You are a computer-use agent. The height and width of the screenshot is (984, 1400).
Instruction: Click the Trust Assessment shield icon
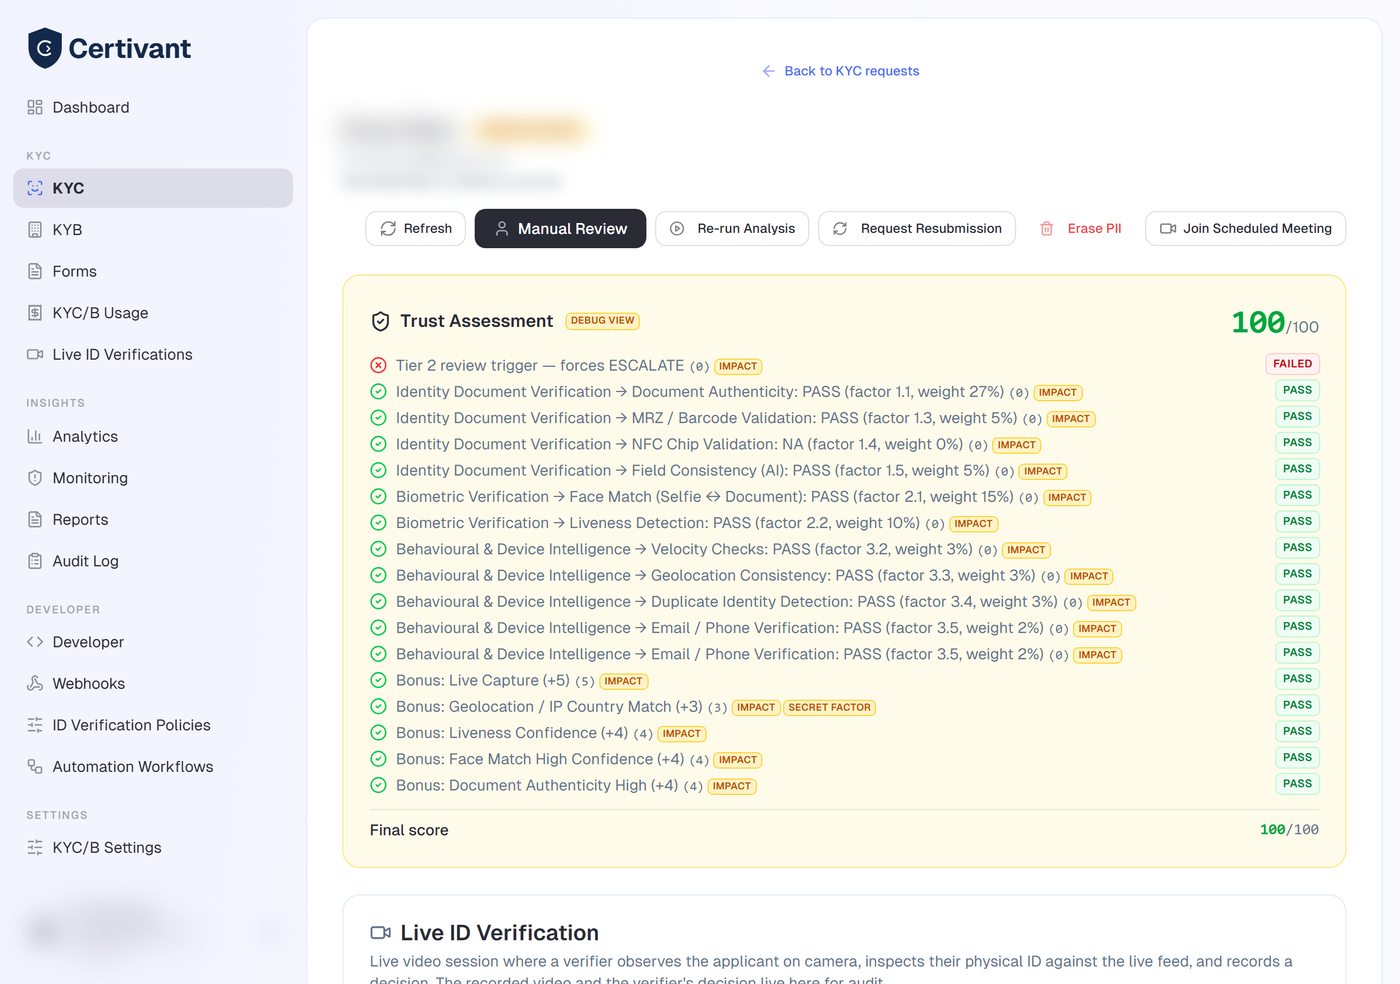pos(380,321)
